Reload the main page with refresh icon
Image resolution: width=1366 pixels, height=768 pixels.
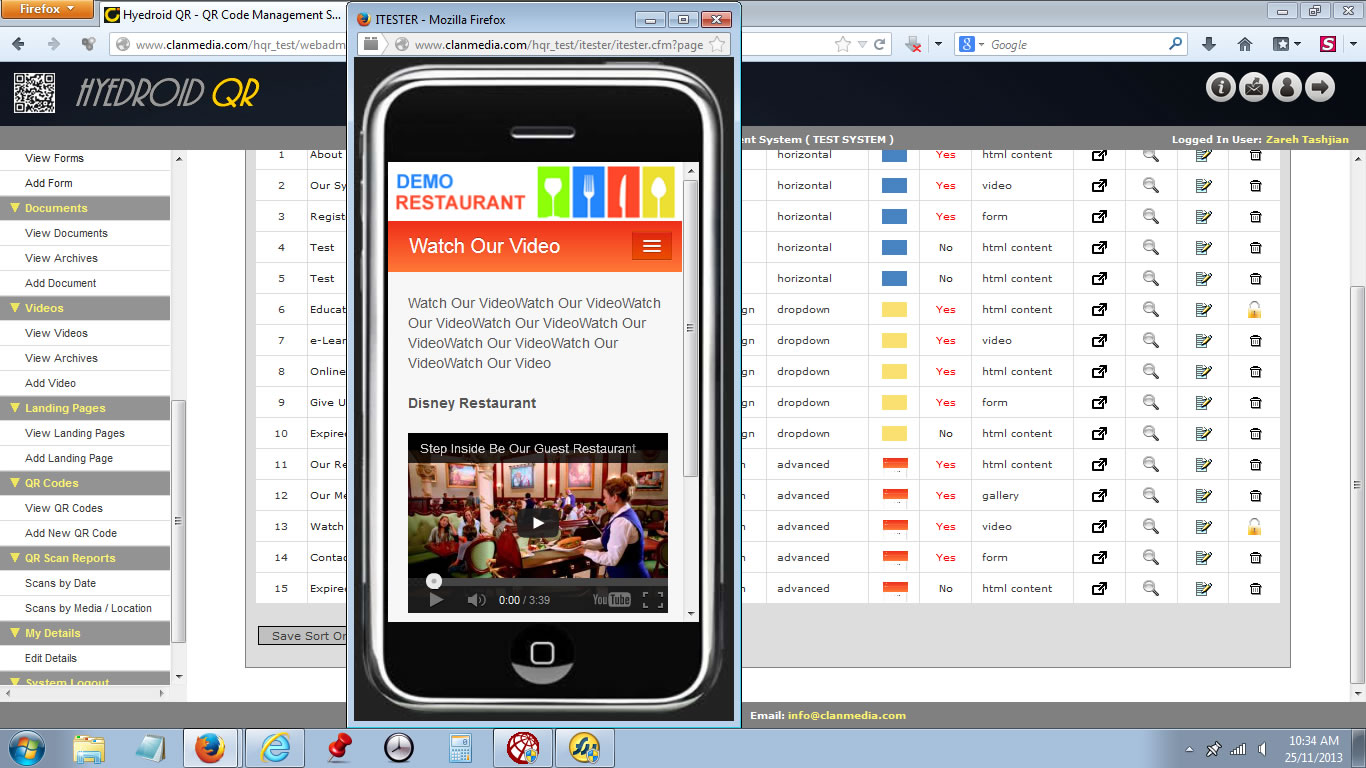pyautogui.click(x=880, y=45)
